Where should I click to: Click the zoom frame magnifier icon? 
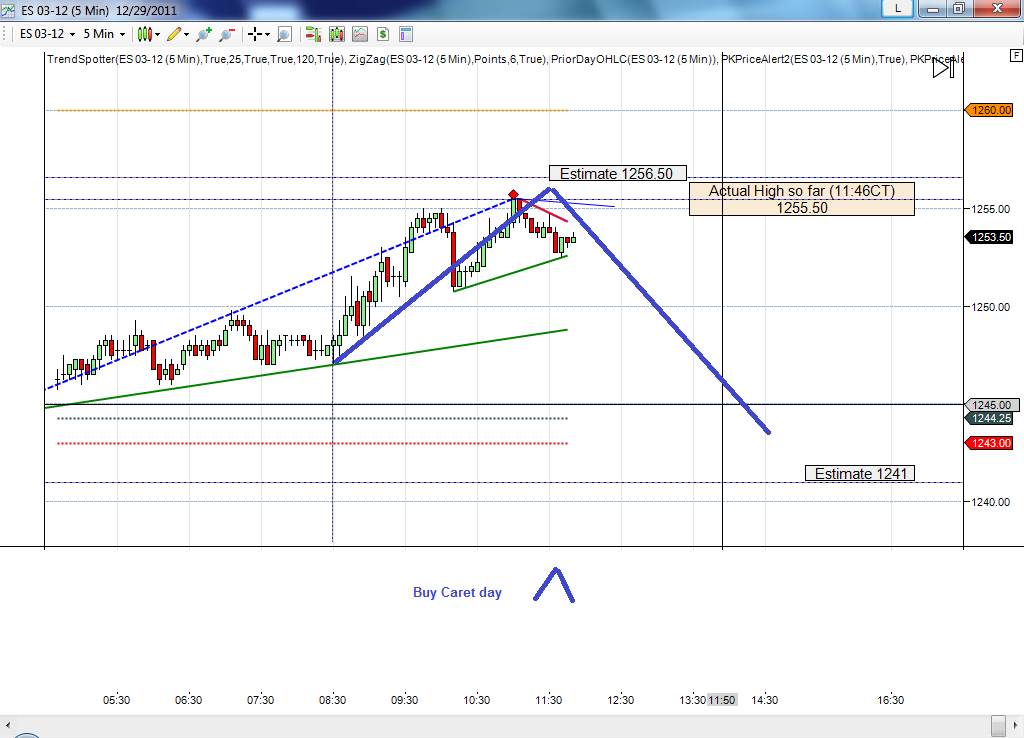tap(284, 34)
